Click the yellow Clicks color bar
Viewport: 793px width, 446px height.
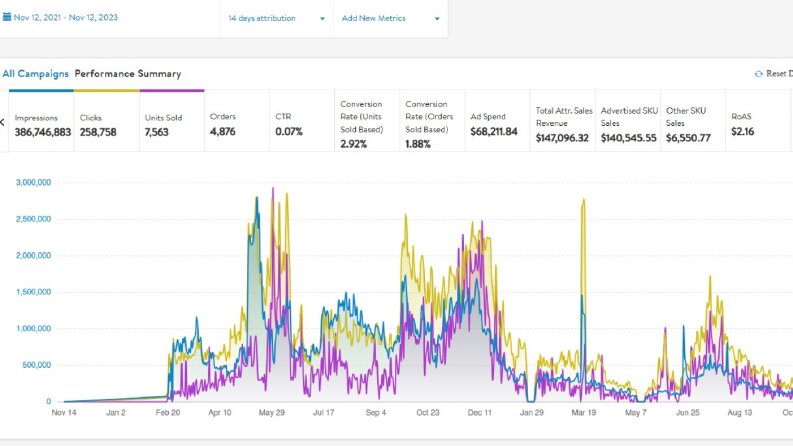107,91
